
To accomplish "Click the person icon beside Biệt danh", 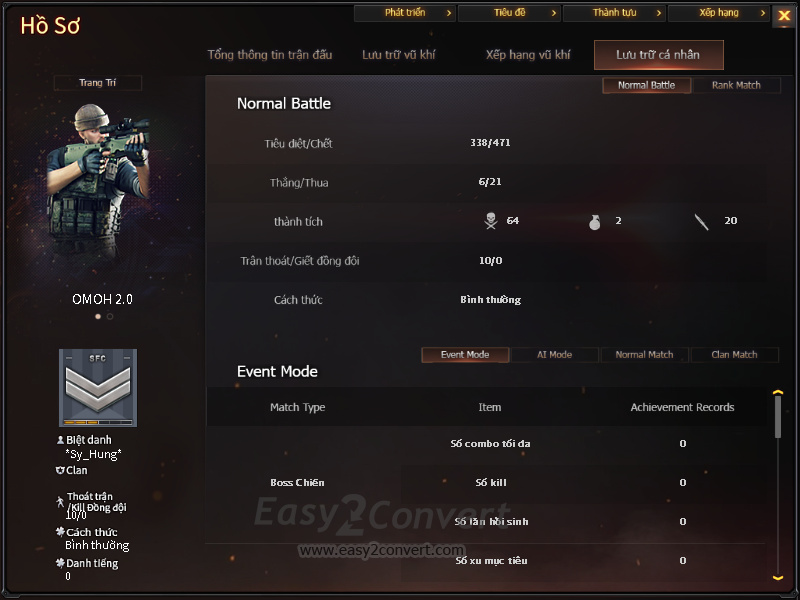I will [x=60, y=439].
